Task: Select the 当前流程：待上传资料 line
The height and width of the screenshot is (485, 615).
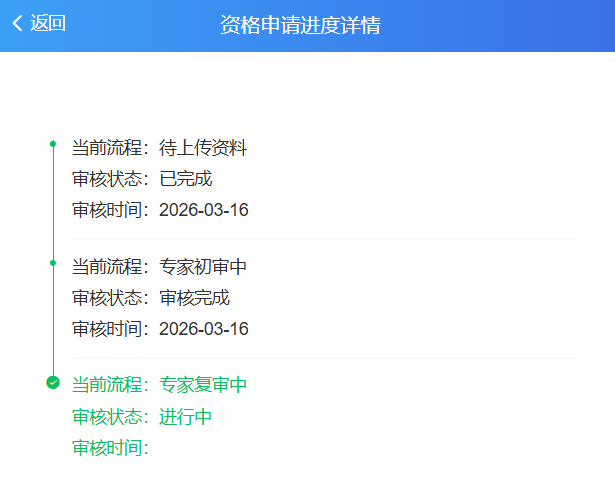Action: pos(159,149)
